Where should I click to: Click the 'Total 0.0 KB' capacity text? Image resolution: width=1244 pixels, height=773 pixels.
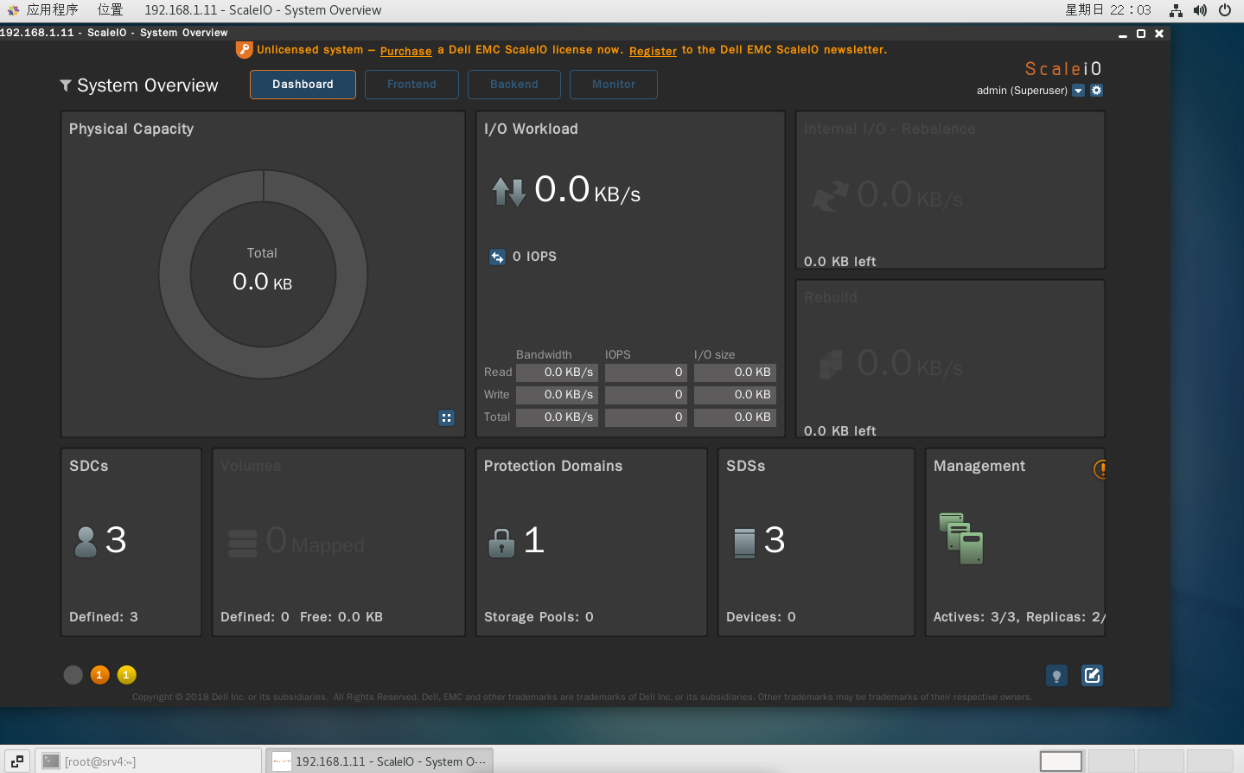[262, 272]
